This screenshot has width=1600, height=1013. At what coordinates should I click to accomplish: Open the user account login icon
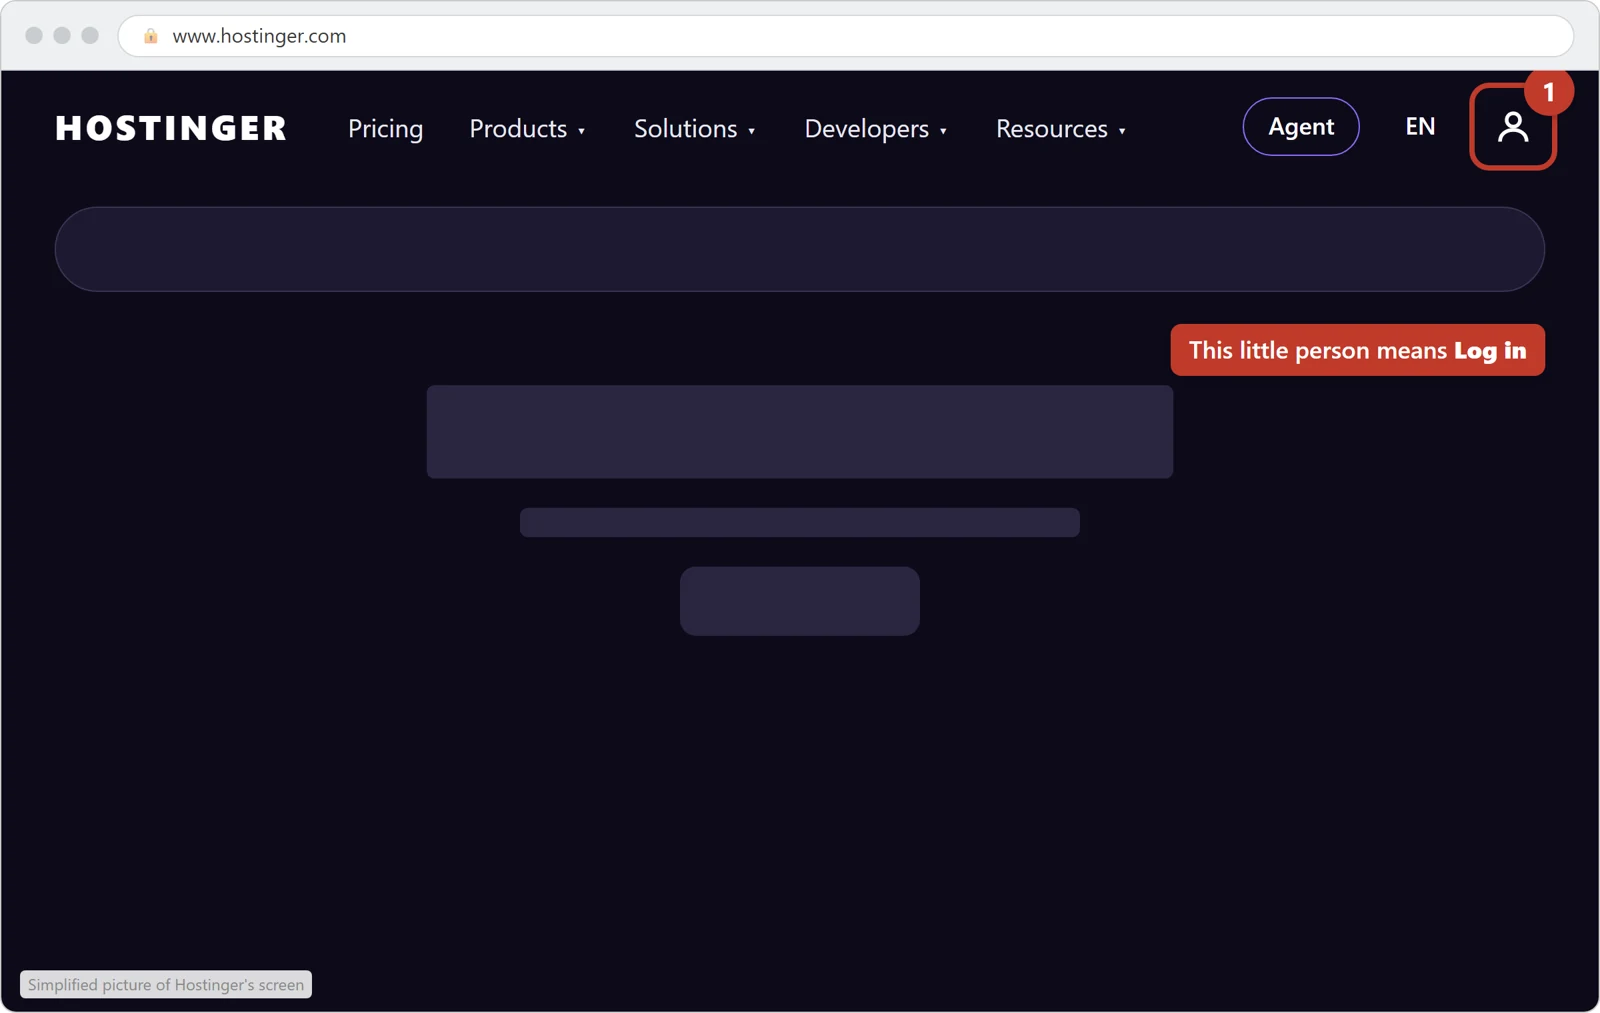(x=1512, y=127)
